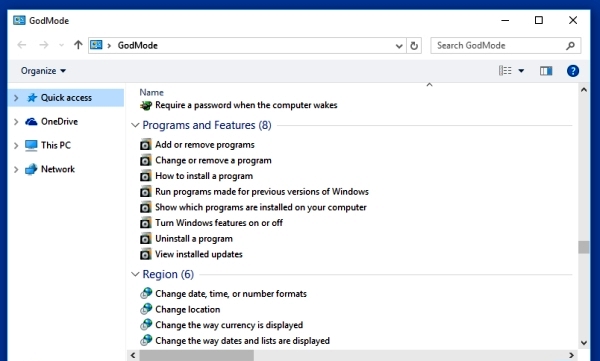600x361 pixels.
Task: Click icon beside Uninstall a program
Action: tap(145, 239)
